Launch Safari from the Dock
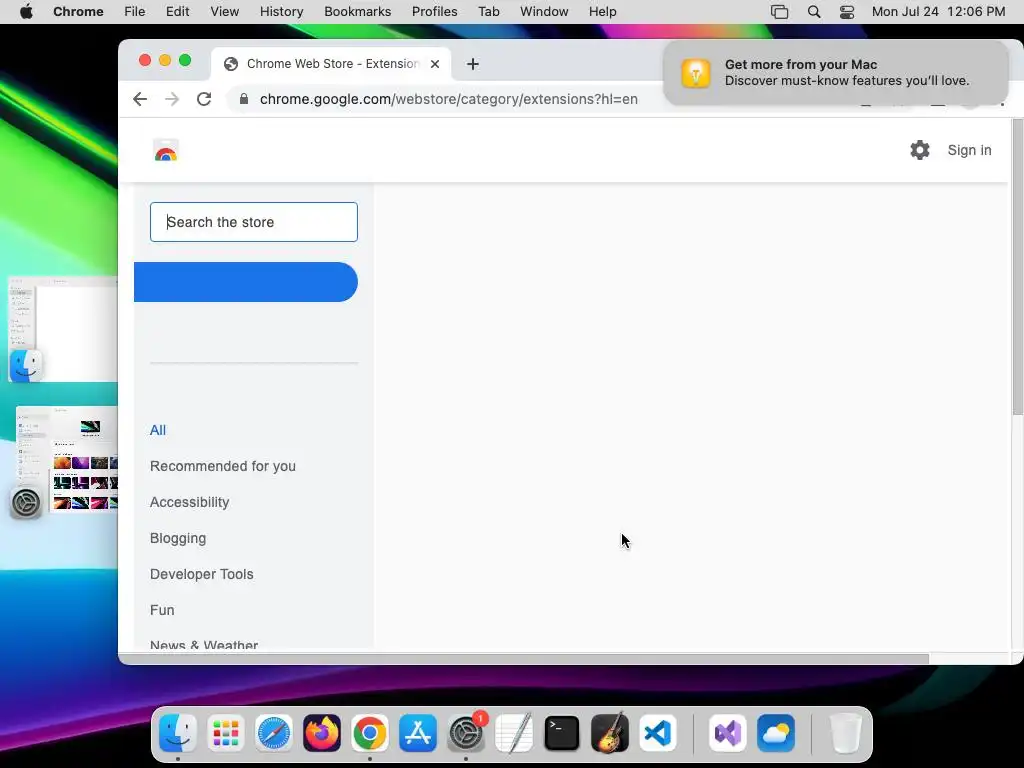The width and height of the screenshot is (1024, 768). 274,733
